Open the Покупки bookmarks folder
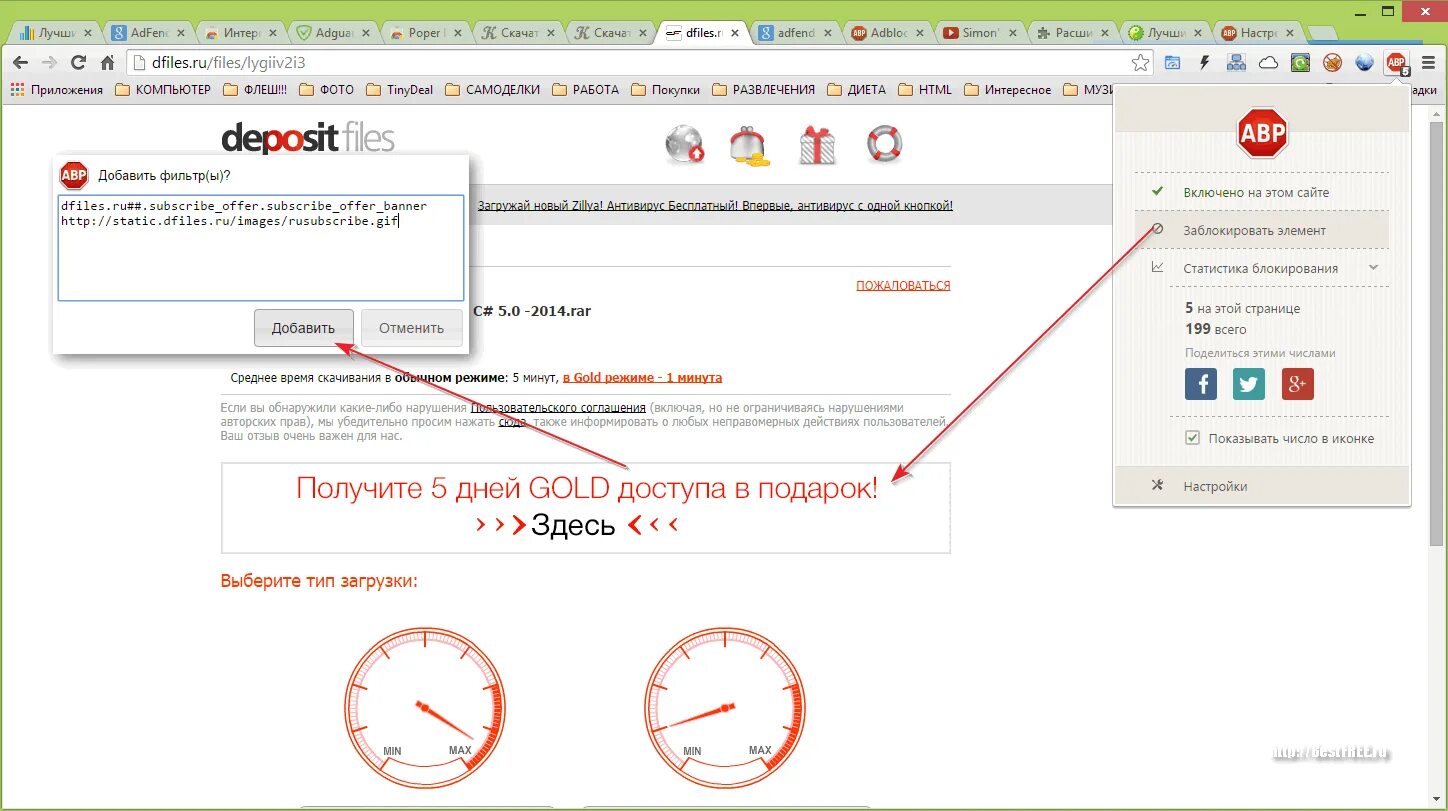The width and height of the screenshot is (1448, 811). [665, 90]
